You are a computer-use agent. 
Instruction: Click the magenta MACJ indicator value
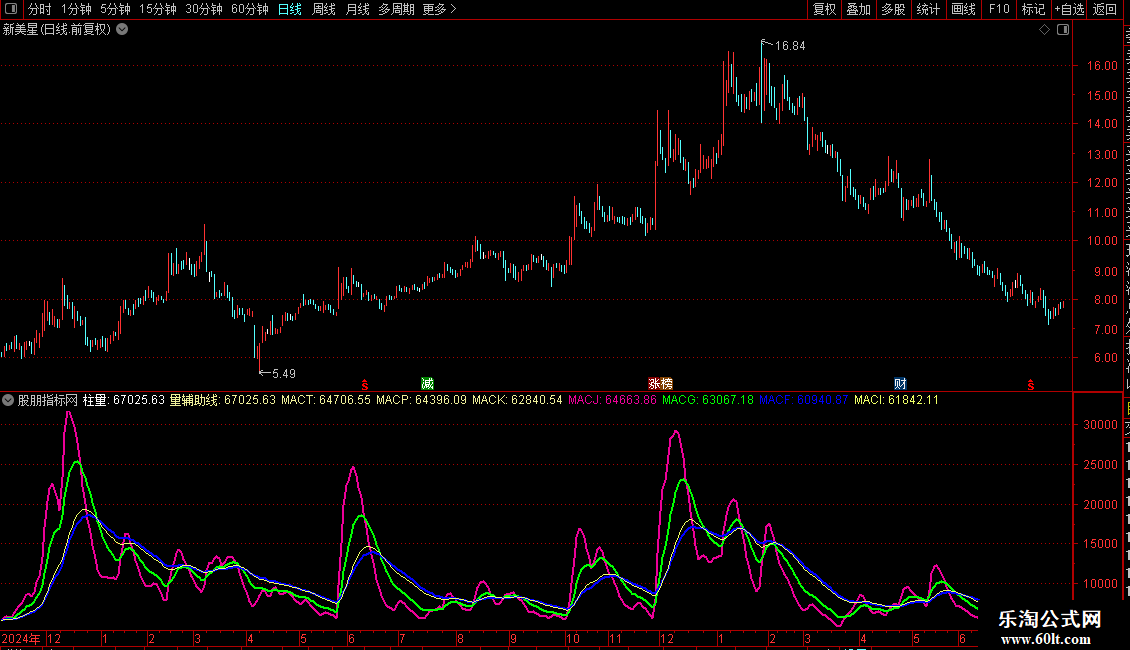coord(613,400)
